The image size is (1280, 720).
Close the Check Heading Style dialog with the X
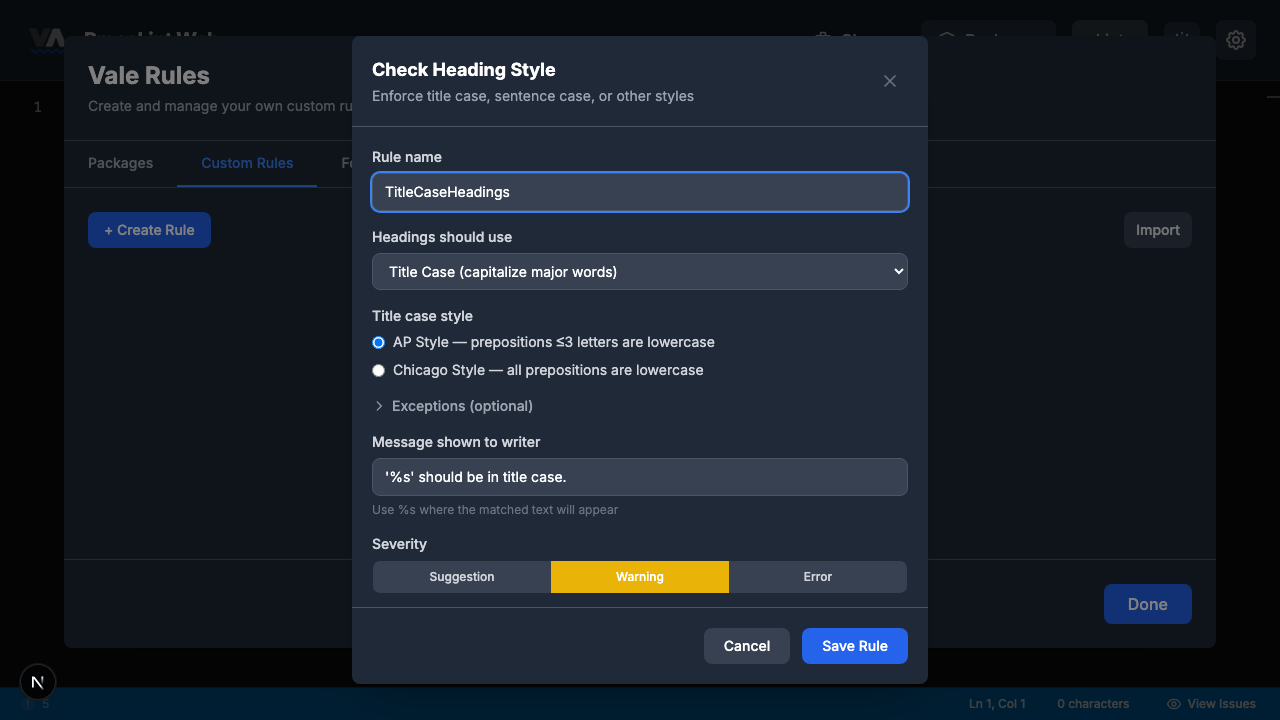click(889, 81)
